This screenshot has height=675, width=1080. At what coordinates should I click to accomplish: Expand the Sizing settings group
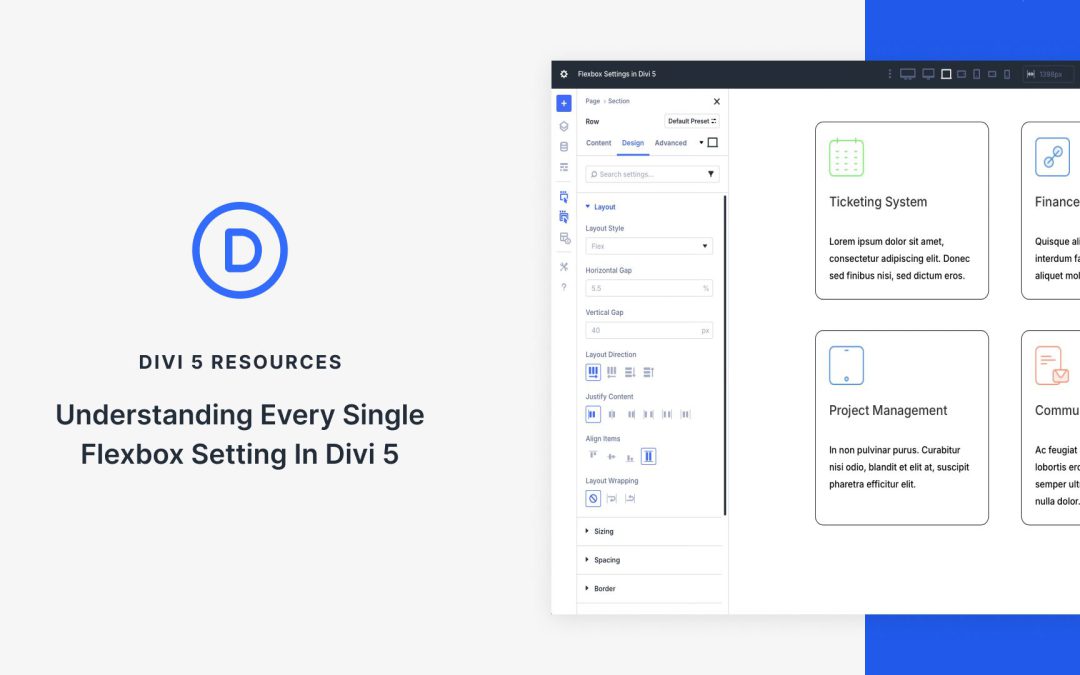[x=650, y=532]
